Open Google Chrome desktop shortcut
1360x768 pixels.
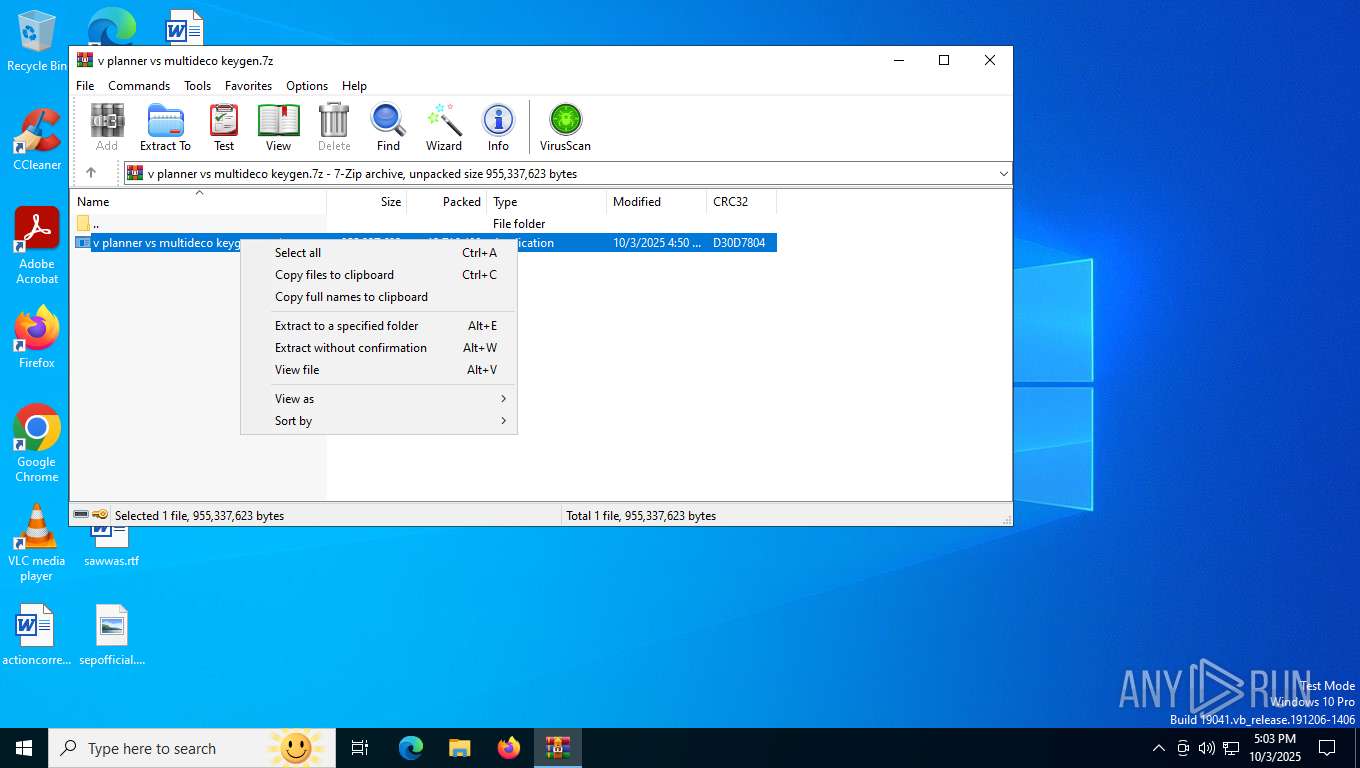point(37,444)
